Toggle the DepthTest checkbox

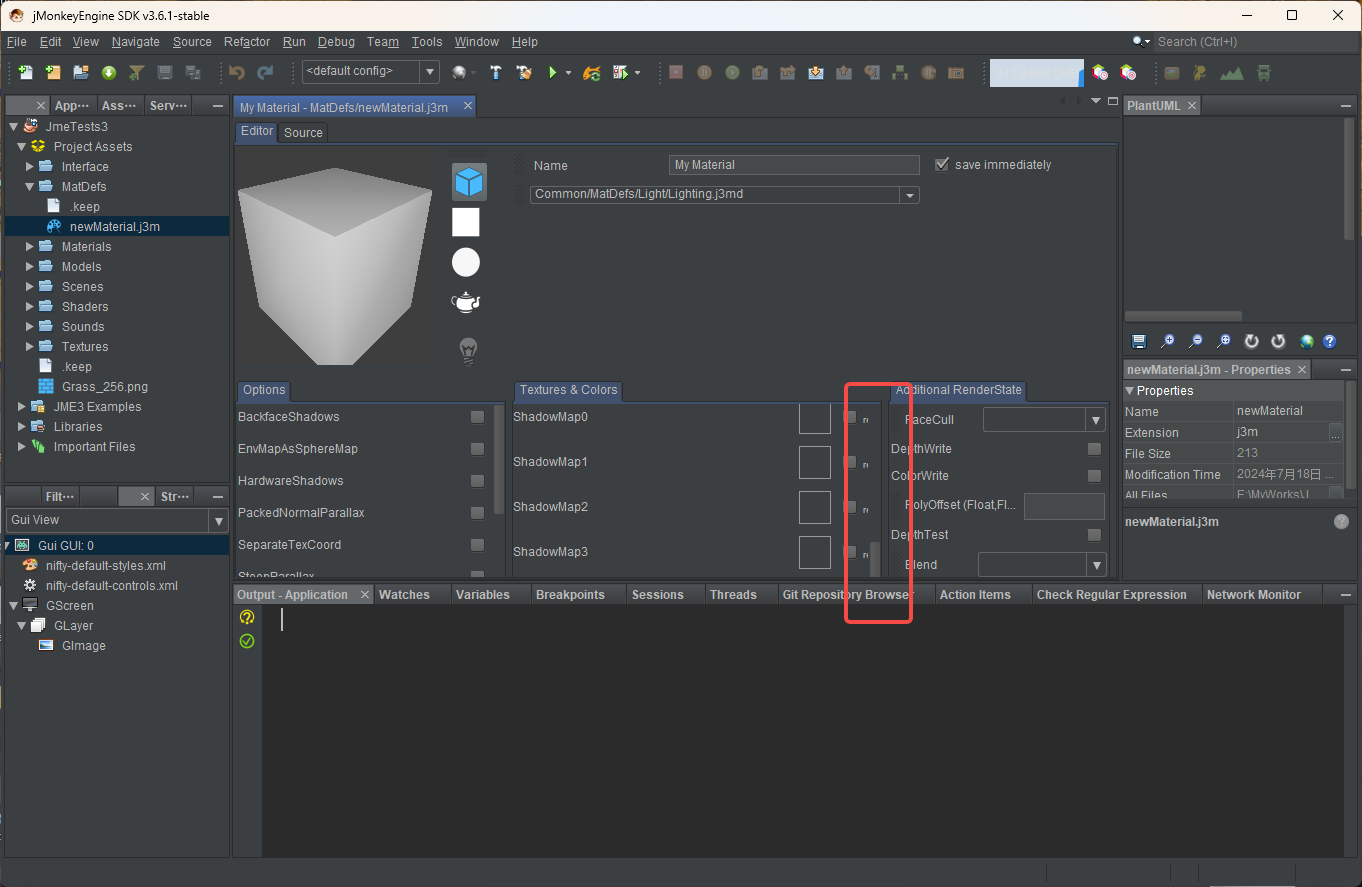[x=1094, y=535]
